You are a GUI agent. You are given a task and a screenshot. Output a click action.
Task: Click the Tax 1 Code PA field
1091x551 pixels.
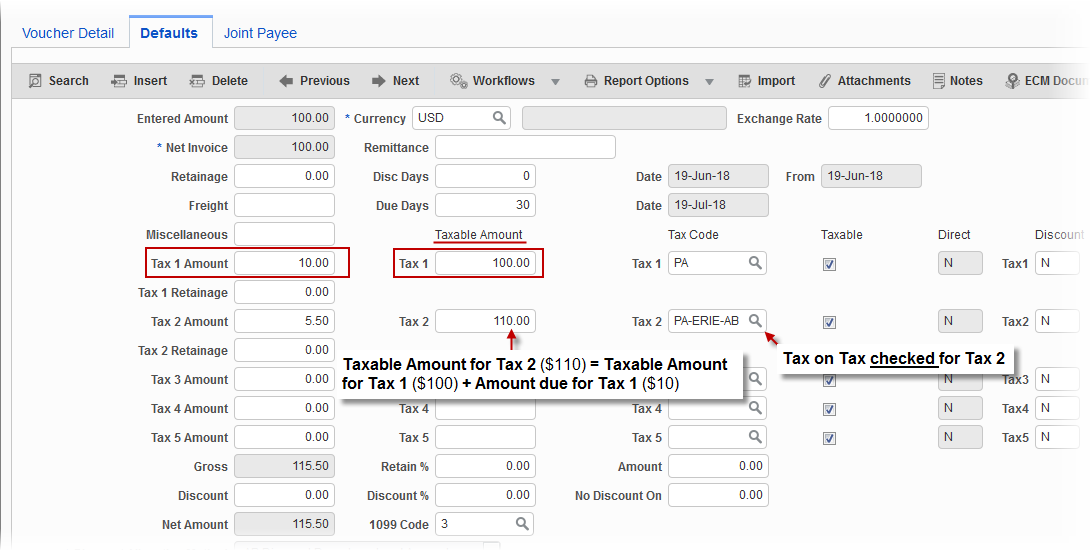pyautogui.click(x=717, y=263)
